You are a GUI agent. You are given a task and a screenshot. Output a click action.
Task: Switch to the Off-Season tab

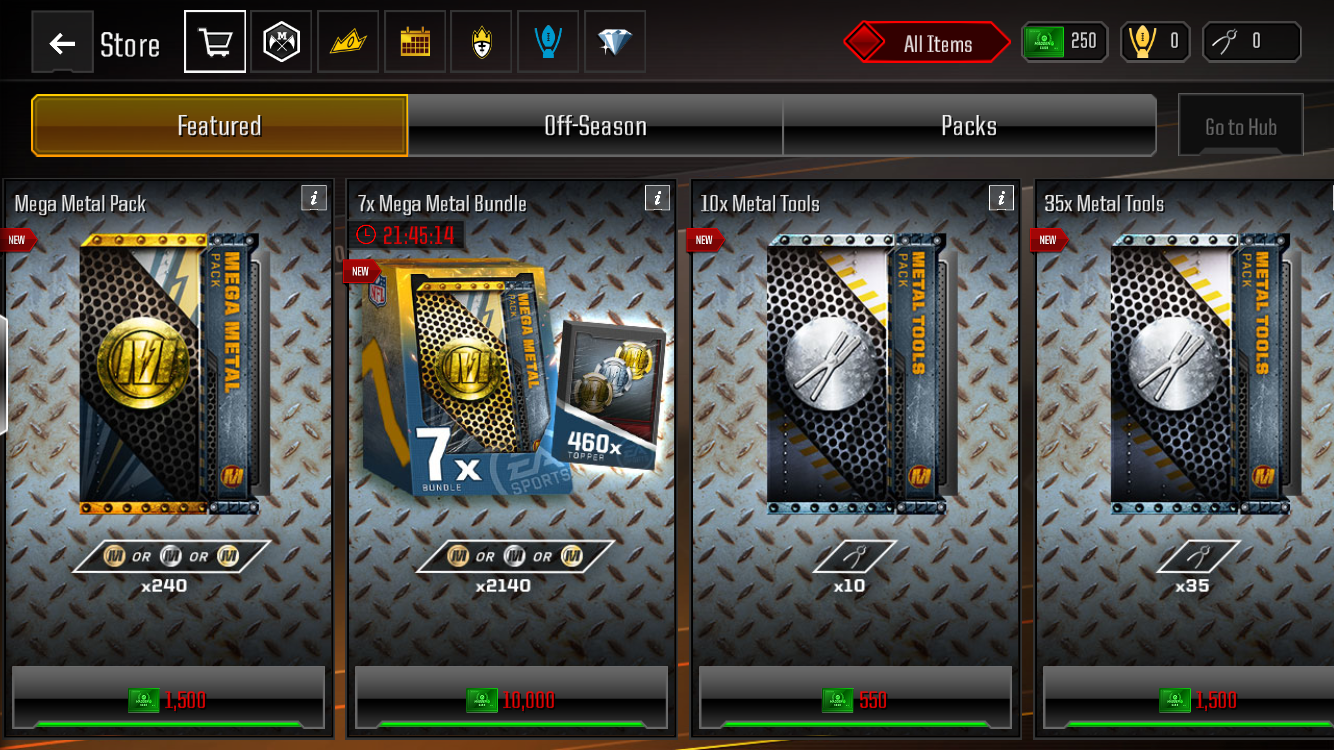pos(595,126)
